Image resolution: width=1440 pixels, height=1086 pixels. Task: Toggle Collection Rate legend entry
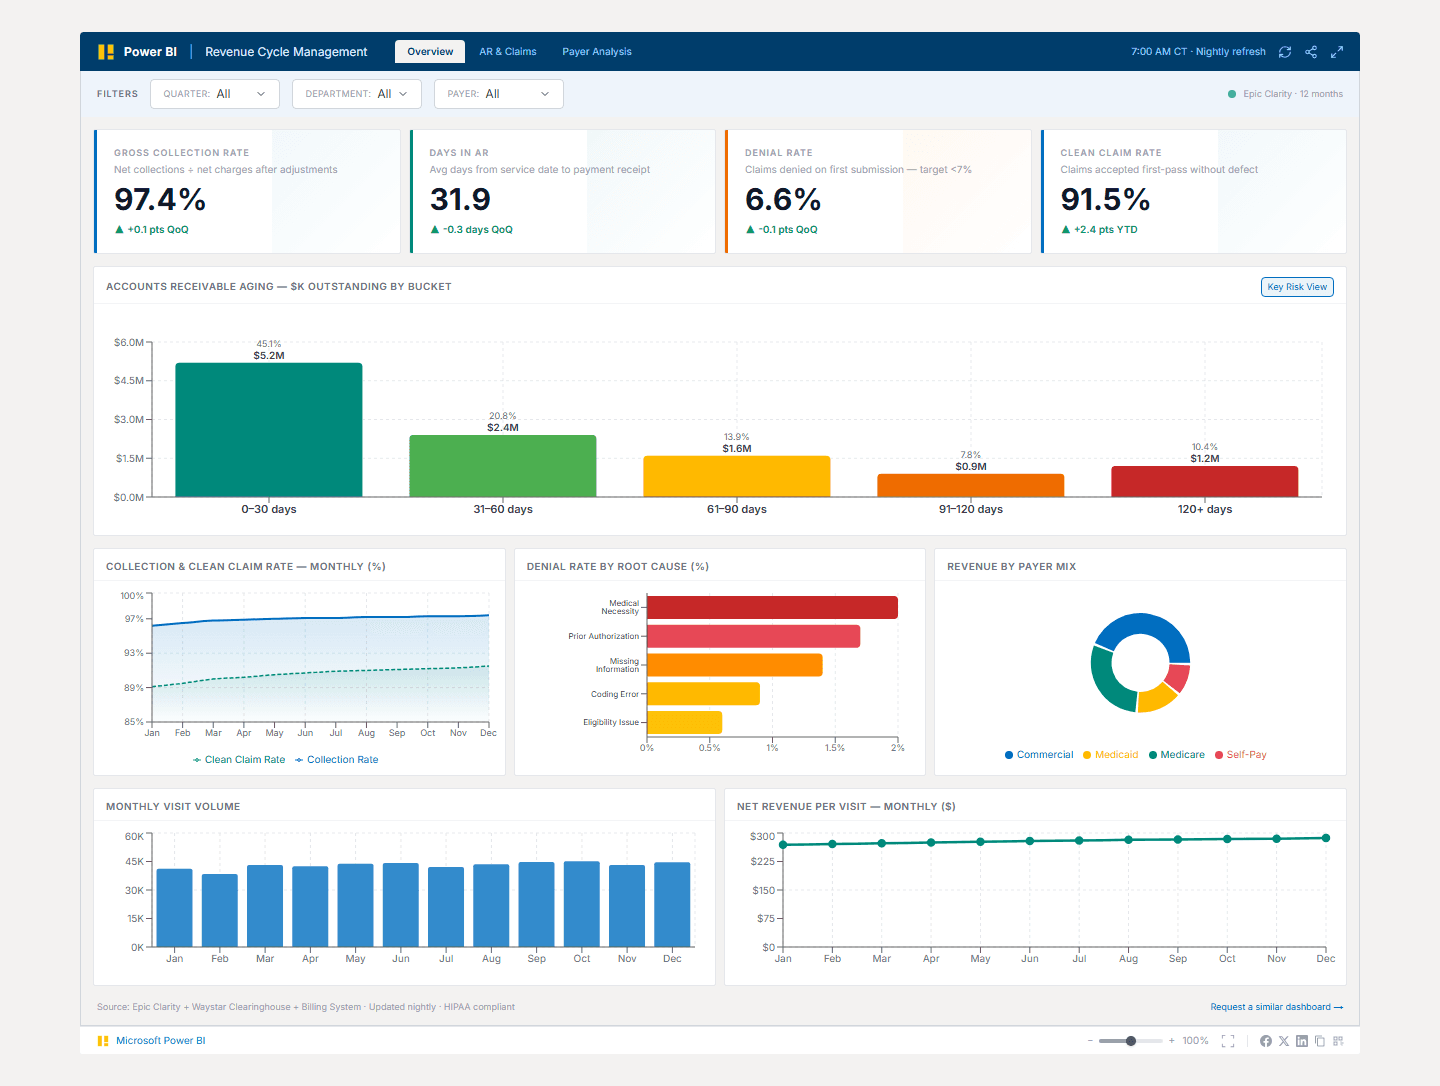pyautogui.click(x=337, y=760)
